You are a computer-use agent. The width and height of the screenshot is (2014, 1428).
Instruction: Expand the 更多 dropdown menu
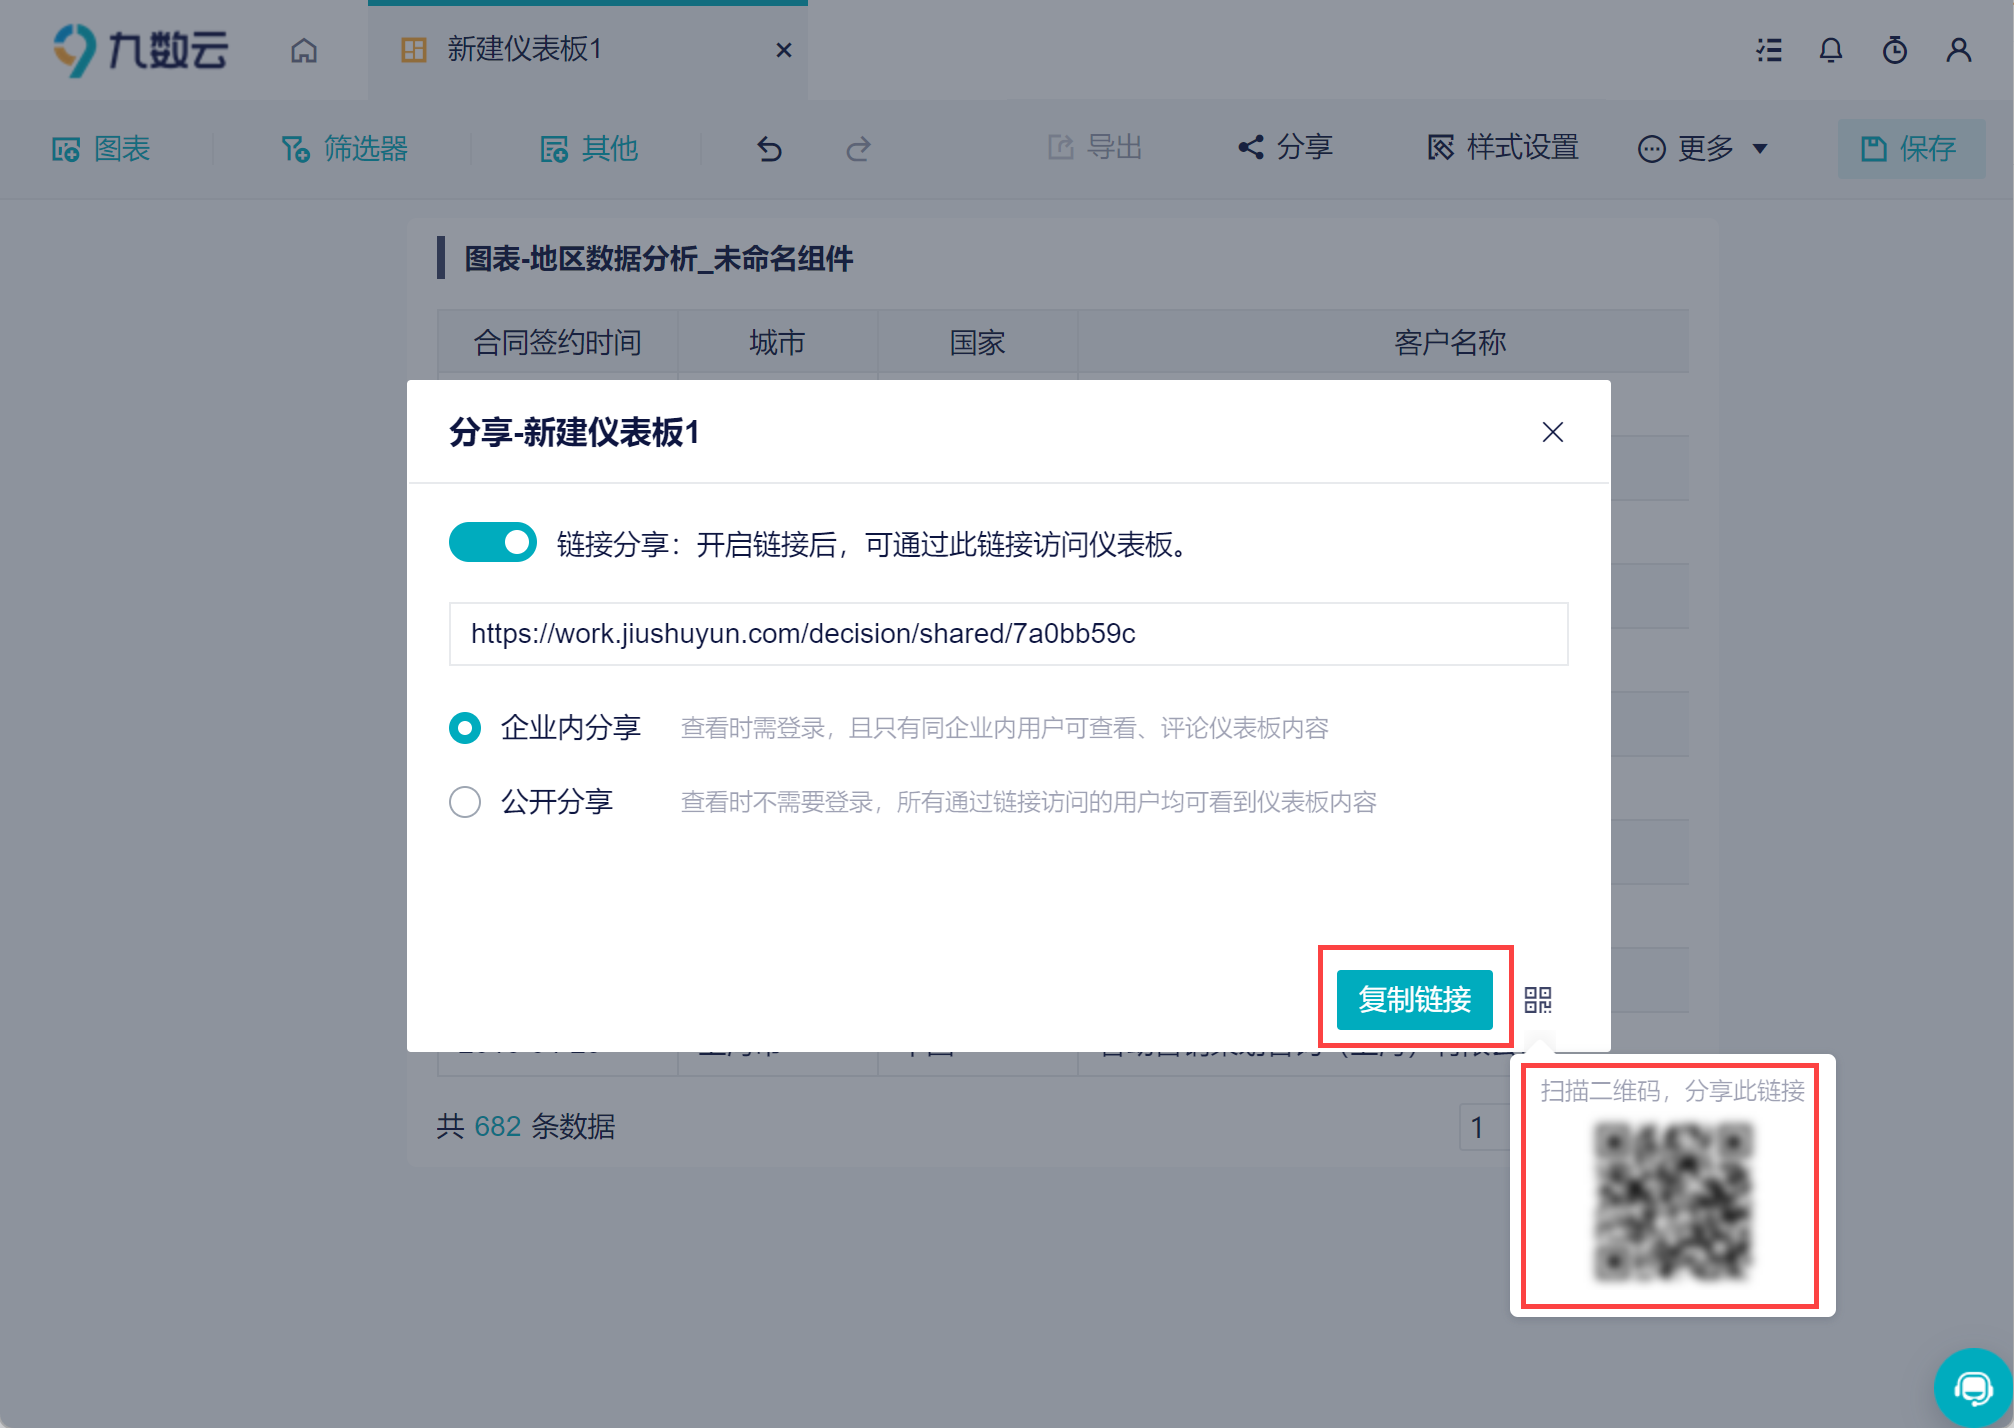coord(1703,149)
